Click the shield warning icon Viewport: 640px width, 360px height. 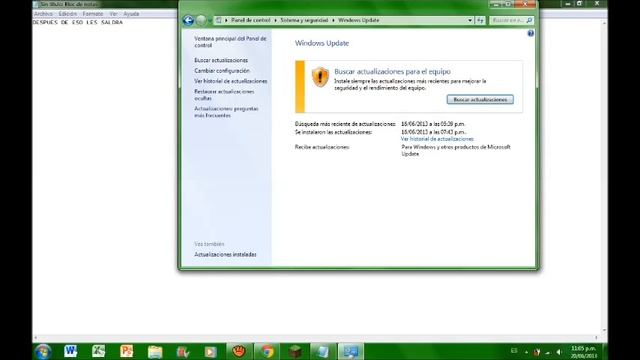coord(320,77)
